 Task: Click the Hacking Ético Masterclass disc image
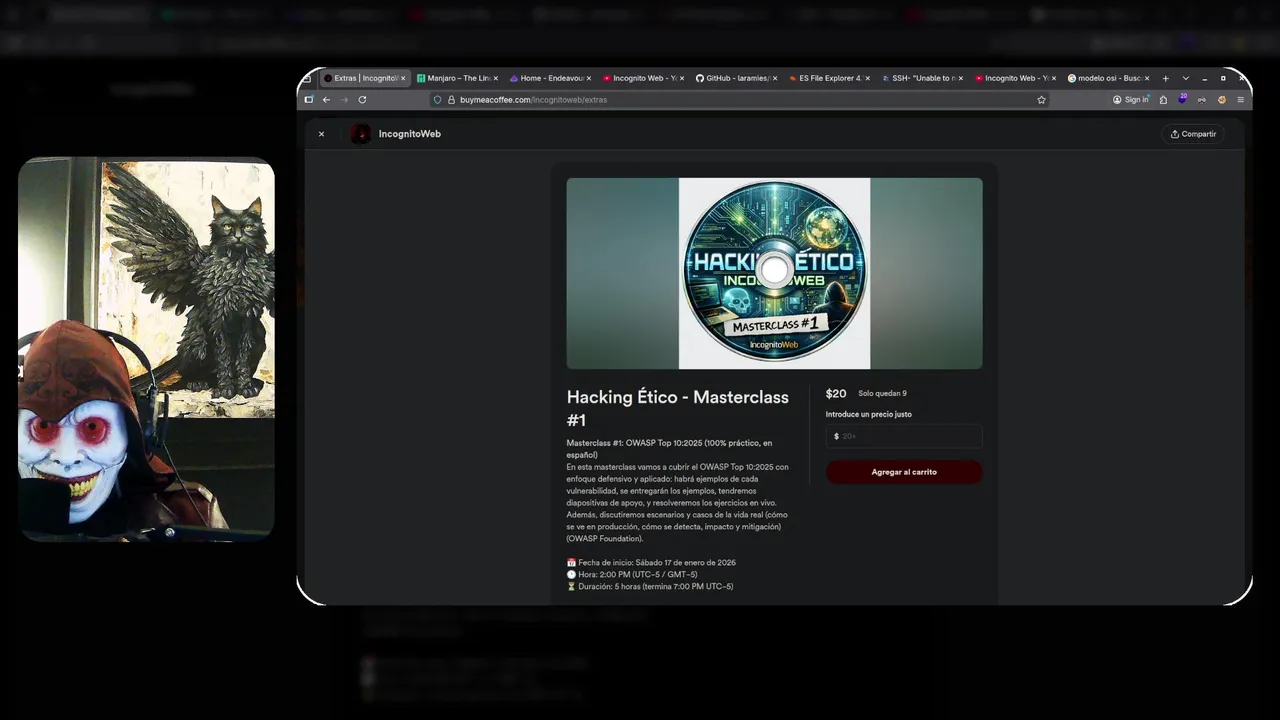click(774, 273)
